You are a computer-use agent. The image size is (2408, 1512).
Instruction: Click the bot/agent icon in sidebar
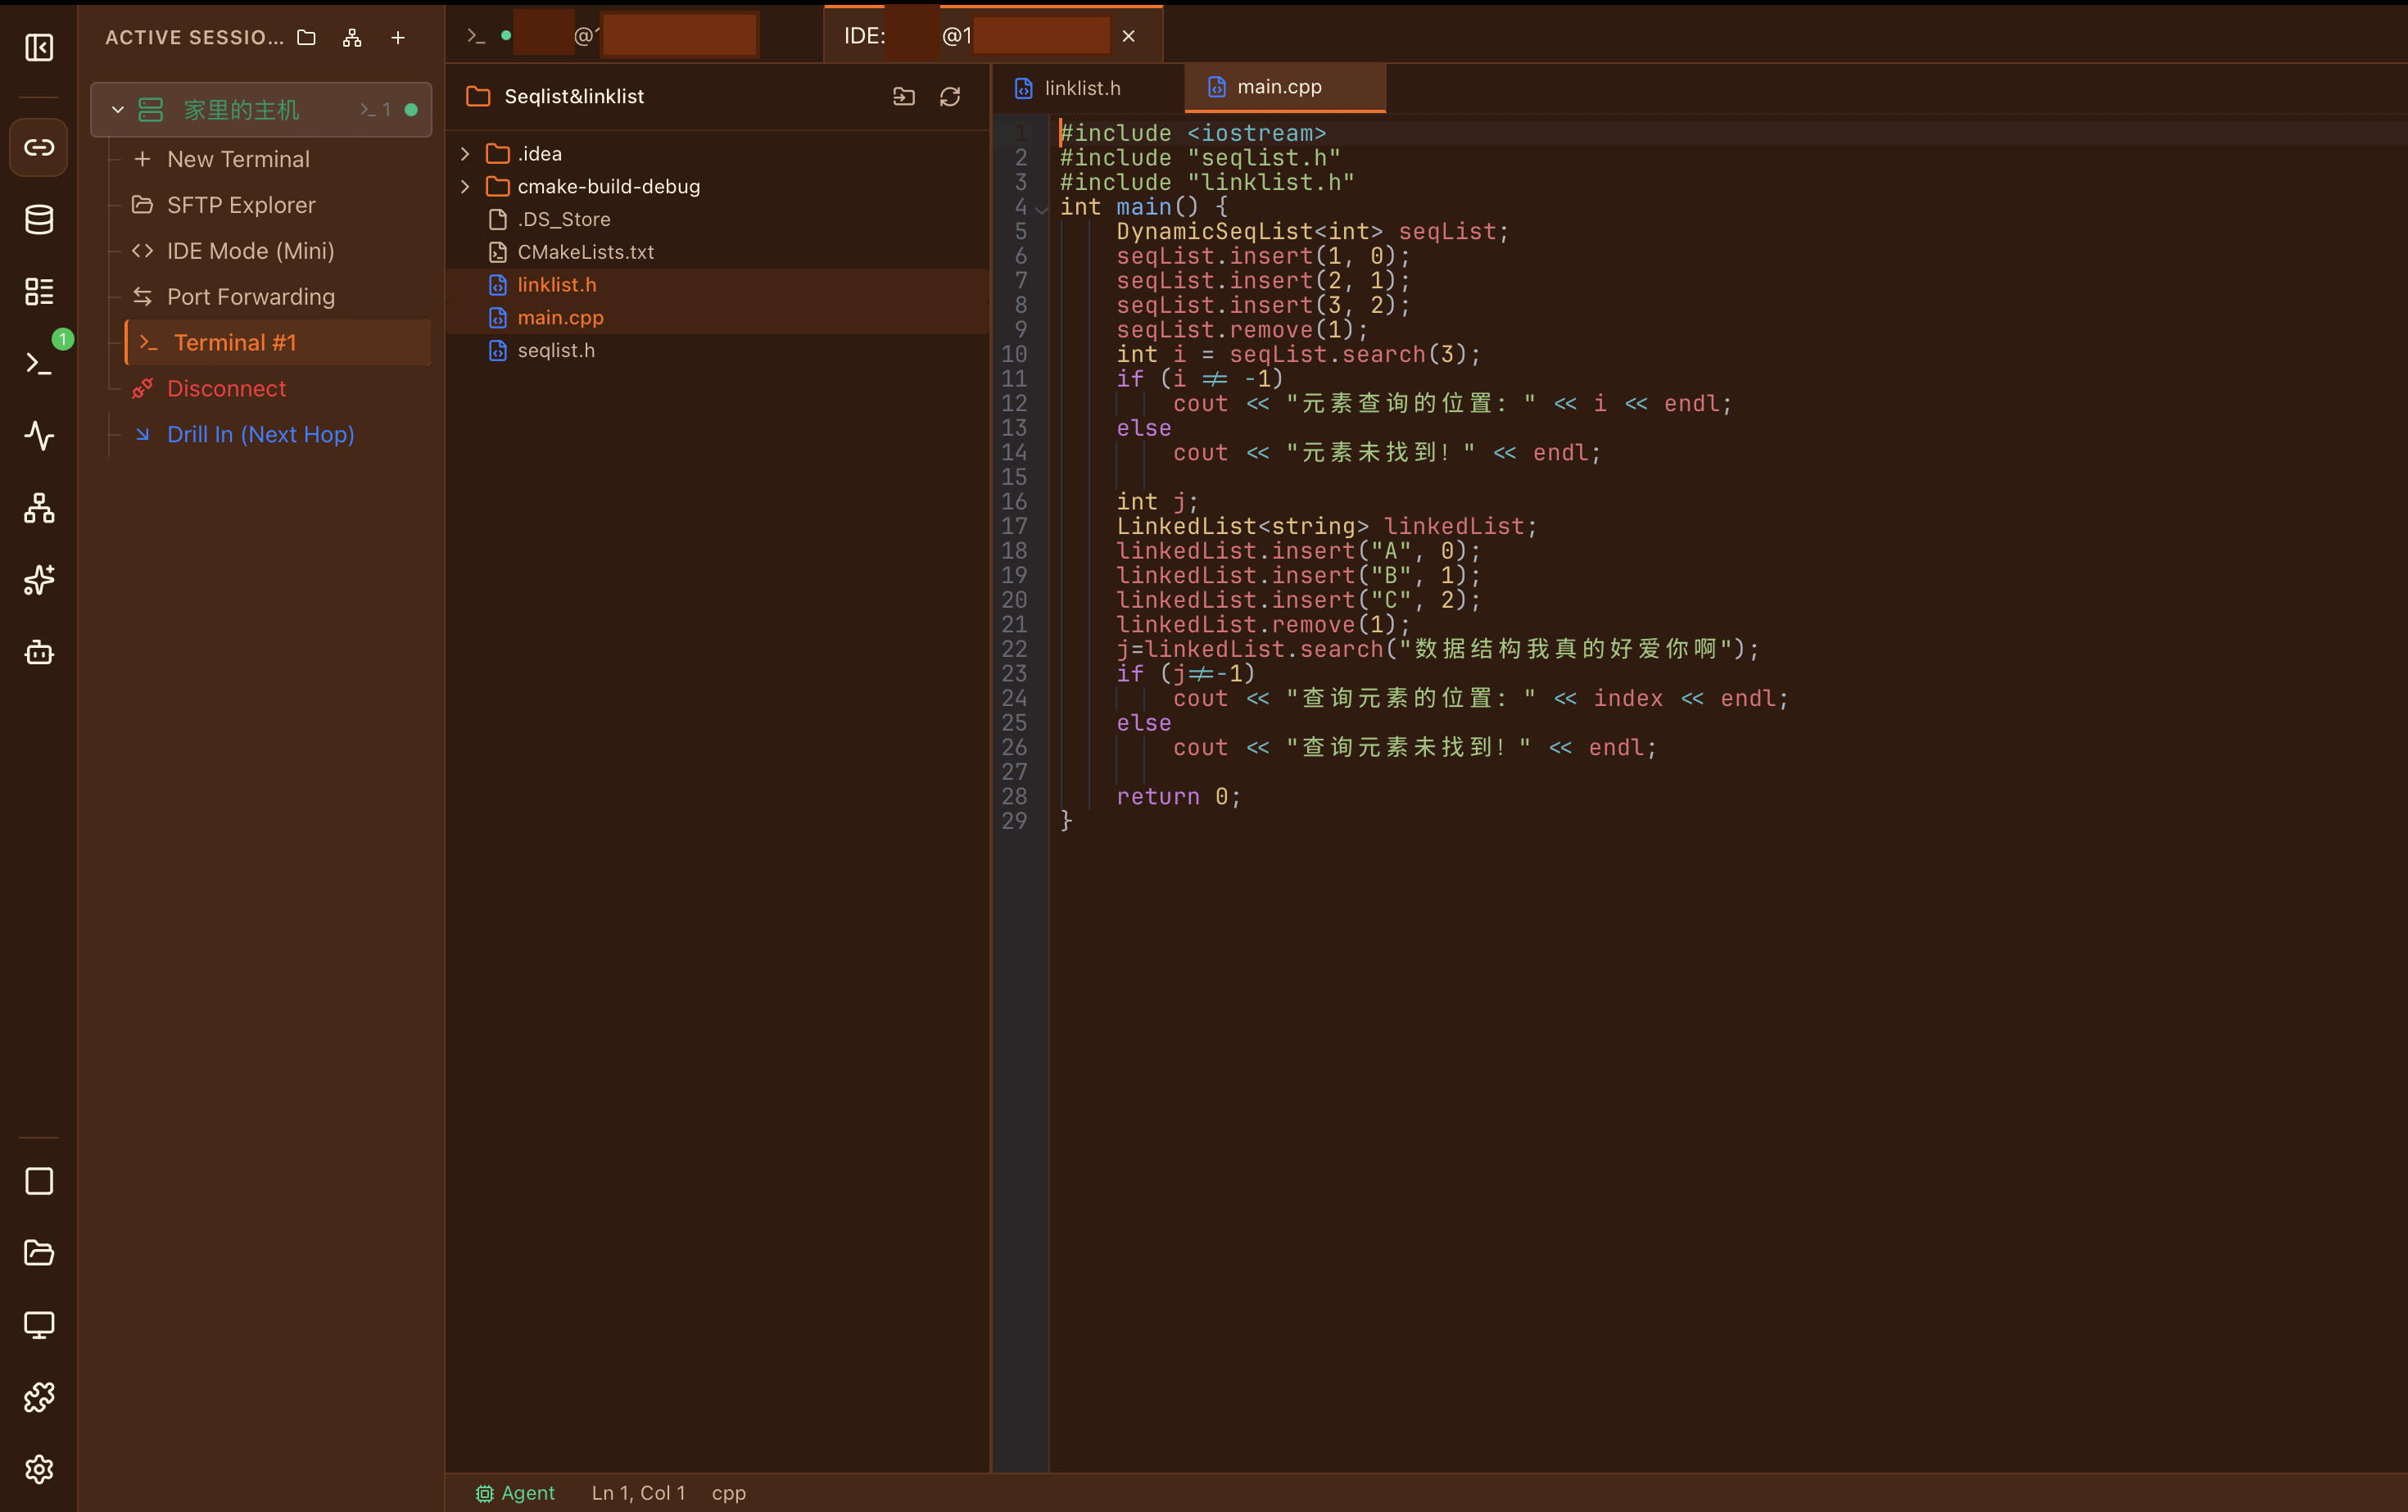coord(39,652)
